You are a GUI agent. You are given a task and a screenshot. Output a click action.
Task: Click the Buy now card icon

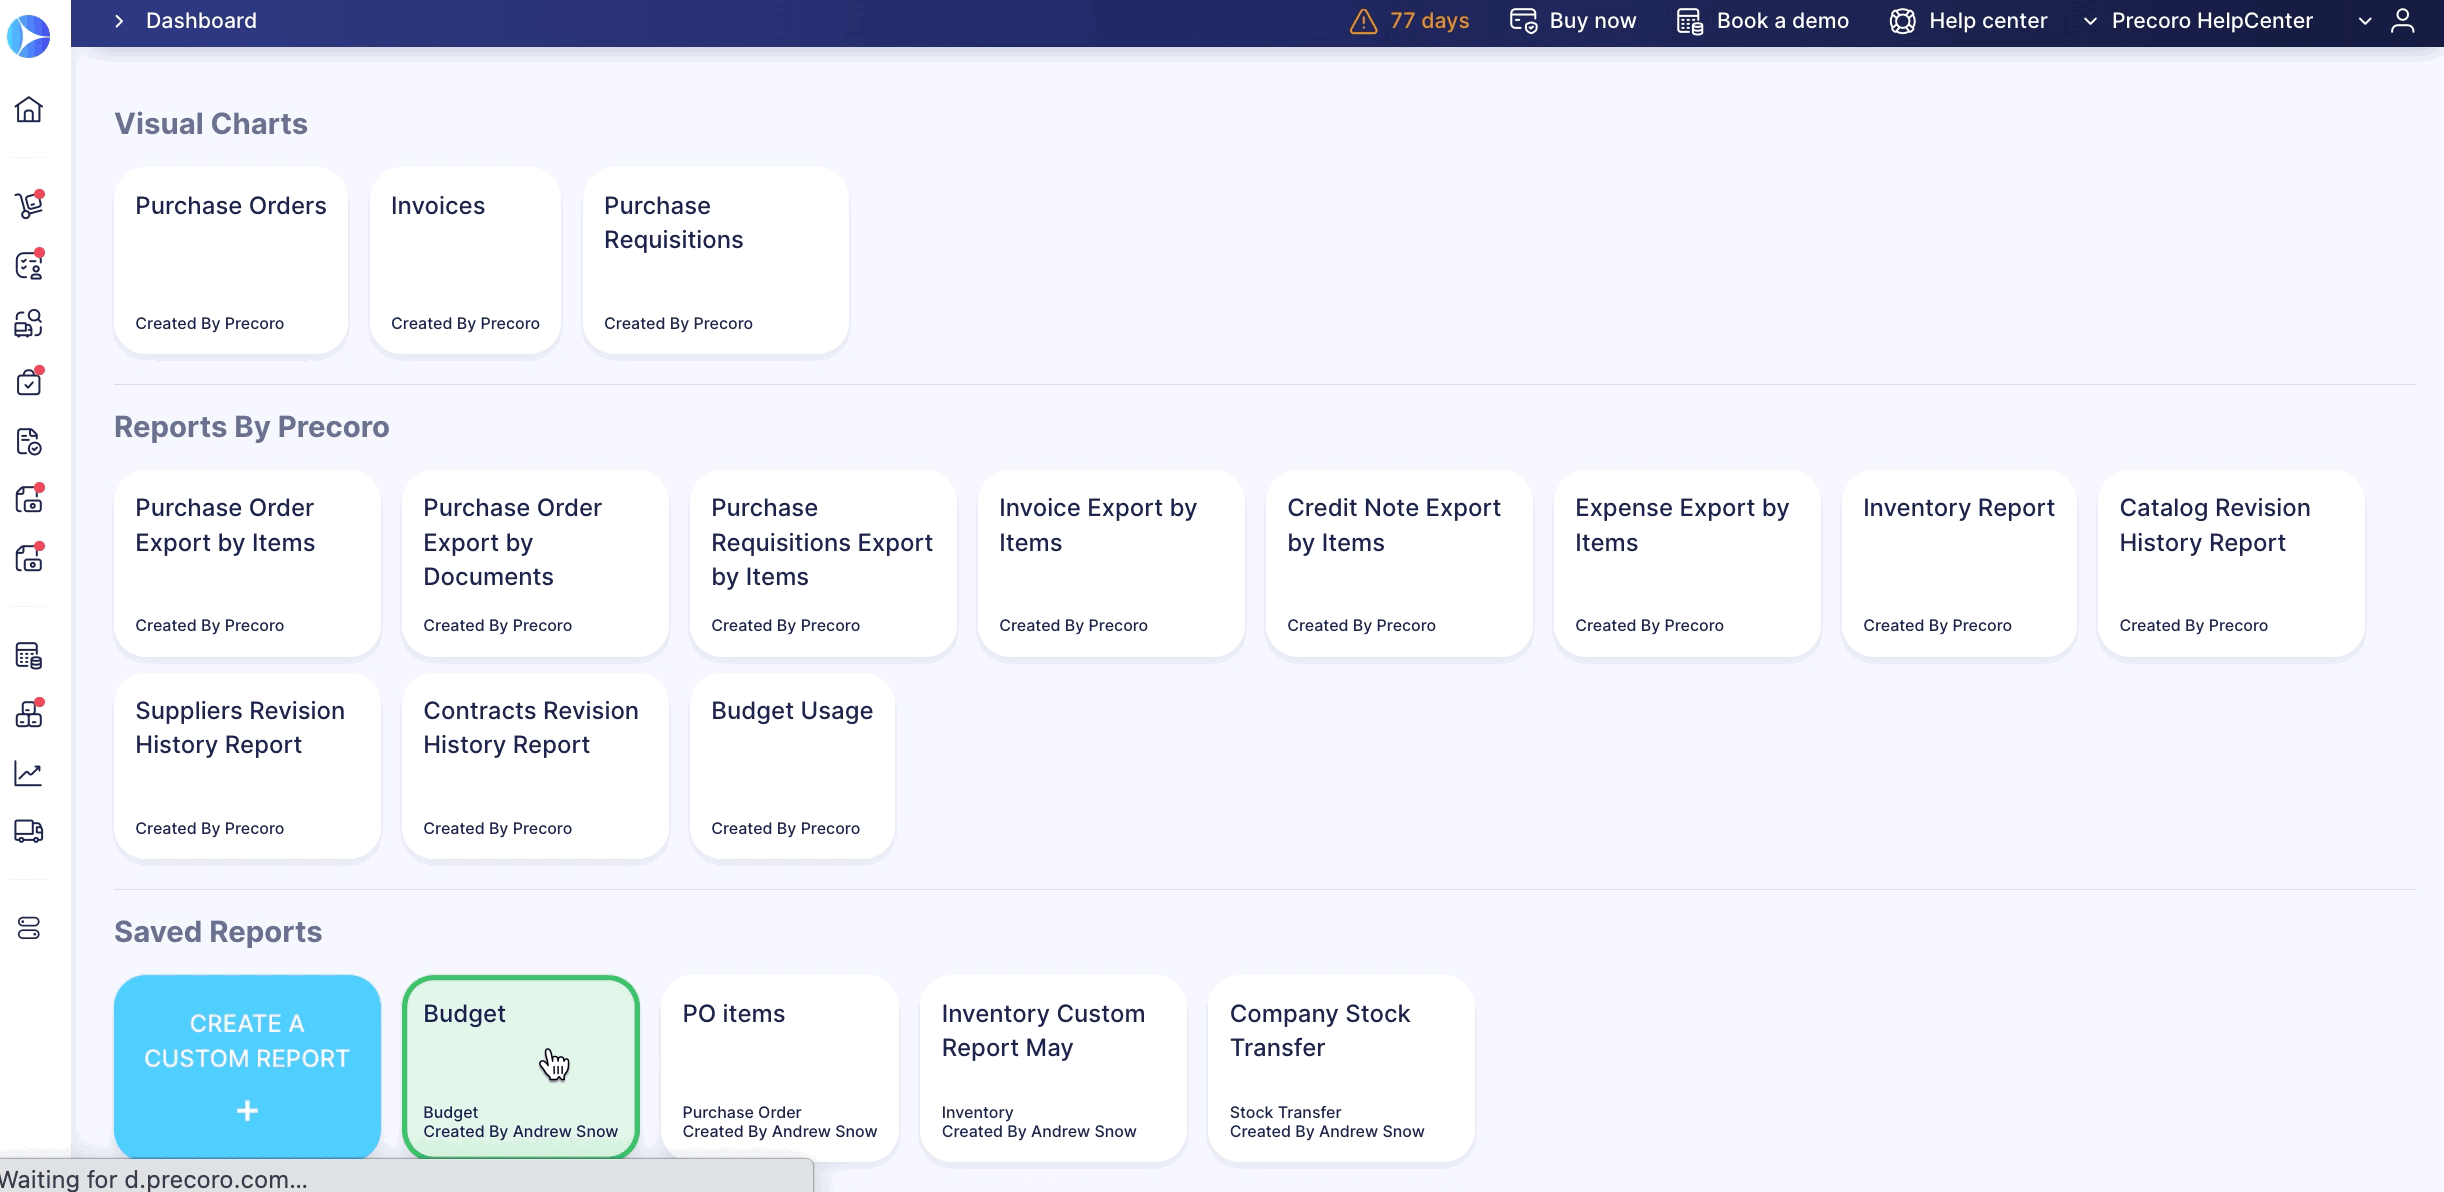pos(1524,21)
